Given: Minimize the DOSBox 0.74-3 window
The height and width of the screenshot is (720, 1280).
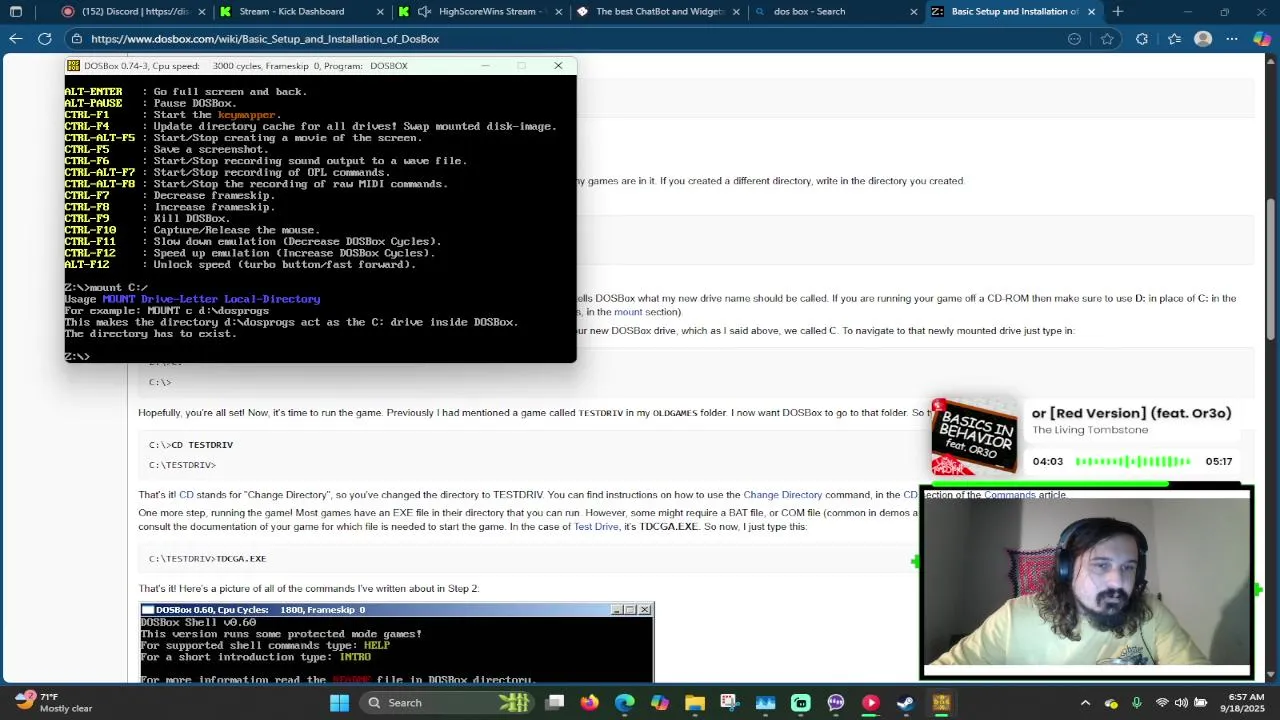Looking at the screenshot, I should tap(485, 66).
